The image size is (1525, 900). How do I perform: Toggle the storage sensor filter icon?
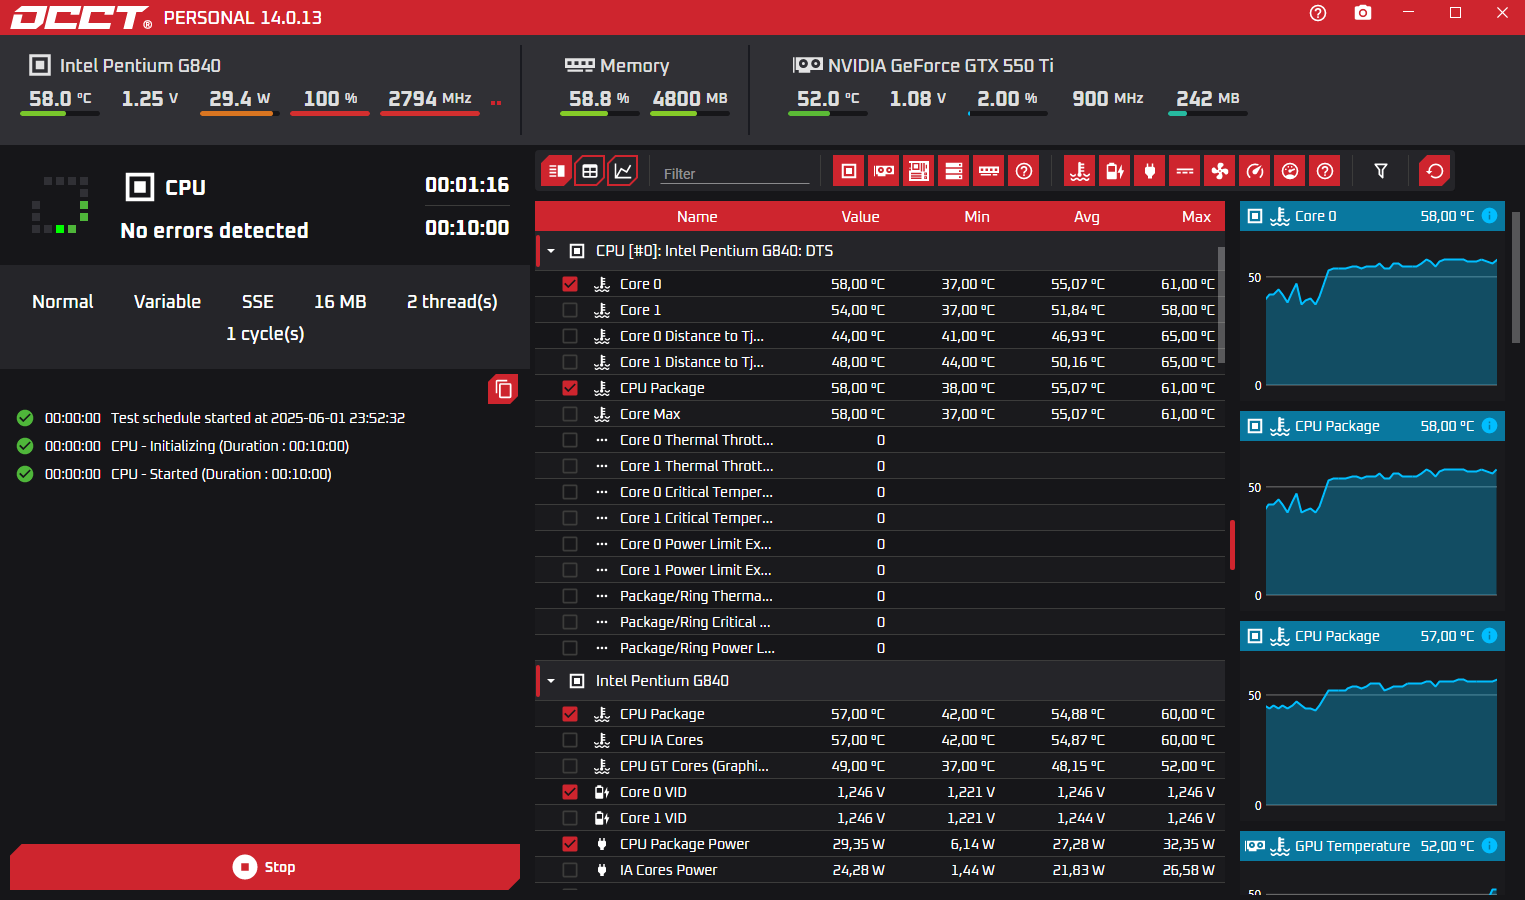[954, 171]
